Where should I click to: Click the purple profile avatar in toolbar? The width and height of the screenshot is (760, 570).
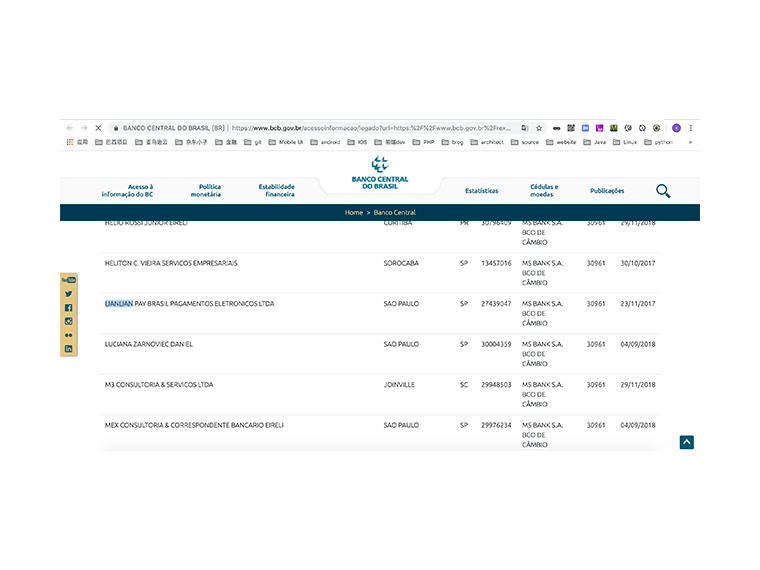tap(677, 128)
